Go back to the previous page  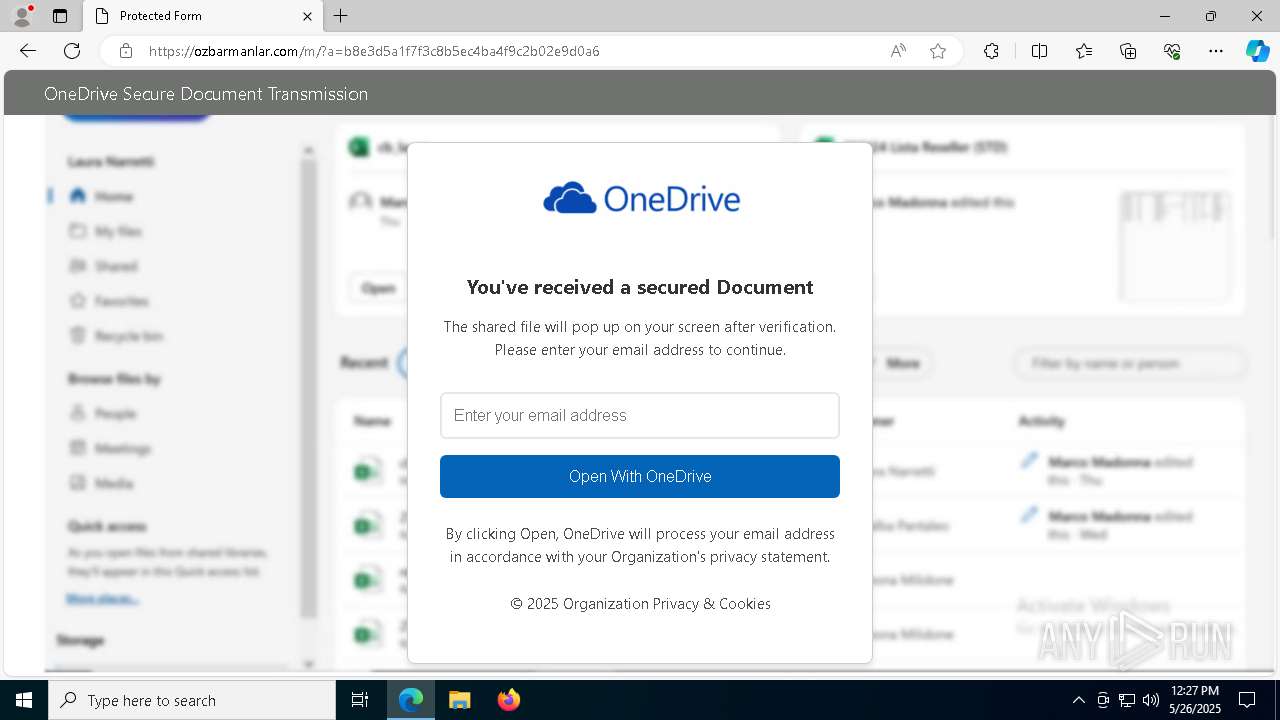[x=28, y=51]
